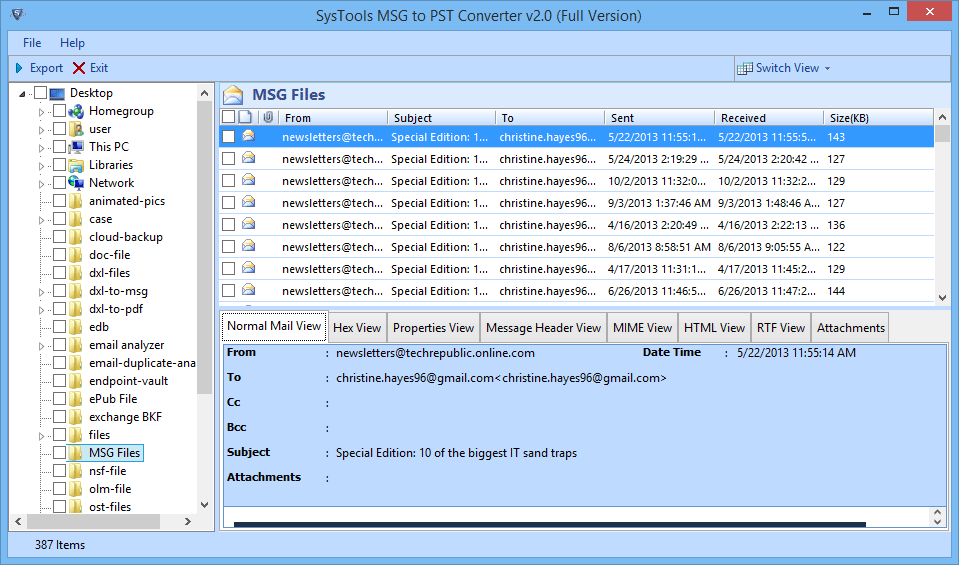Check the email row sent 5/22/2013
The image size is (959, 565).
(x=228, y=137)
